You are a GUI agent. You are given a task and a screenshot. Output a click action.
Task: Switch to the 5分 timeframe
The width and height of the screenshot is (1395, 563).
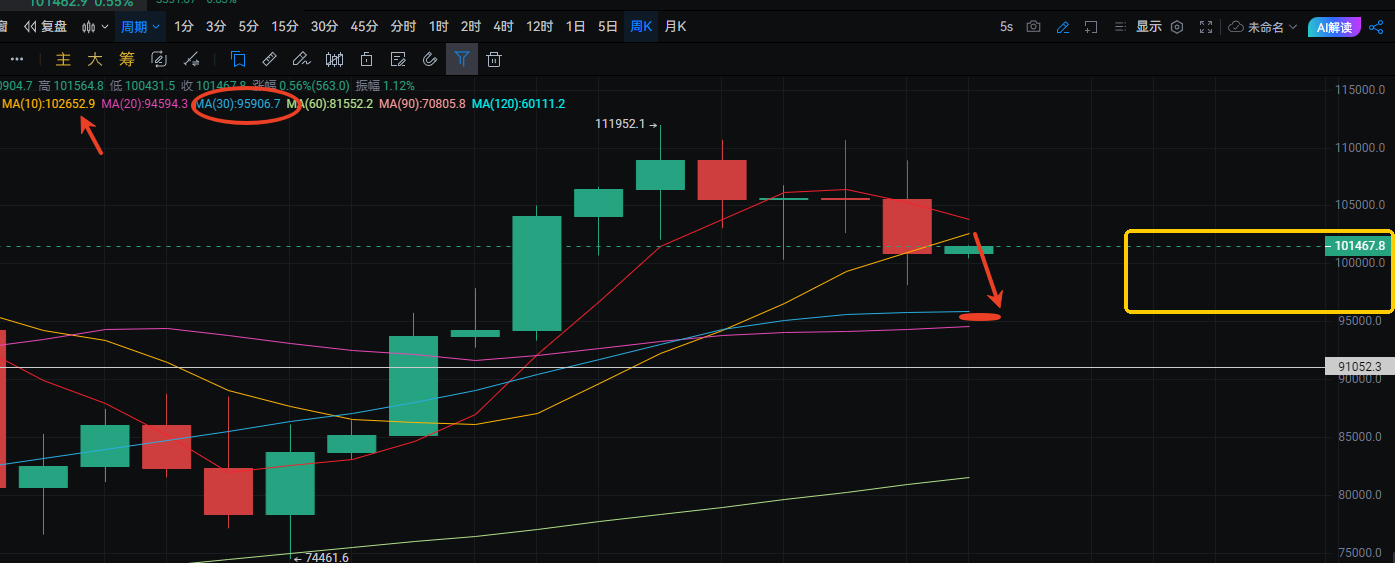(x=248, y=27)
